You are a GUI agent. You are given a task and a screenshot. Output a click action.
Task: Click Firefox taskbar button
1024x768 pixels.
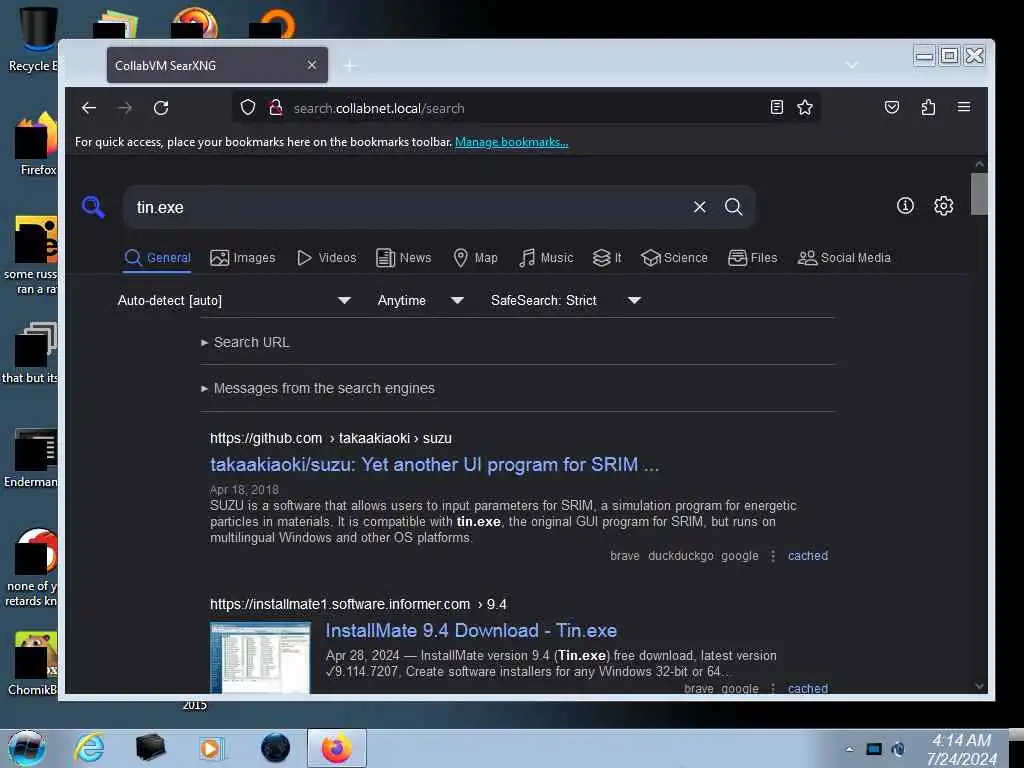[x=336, y=748]
